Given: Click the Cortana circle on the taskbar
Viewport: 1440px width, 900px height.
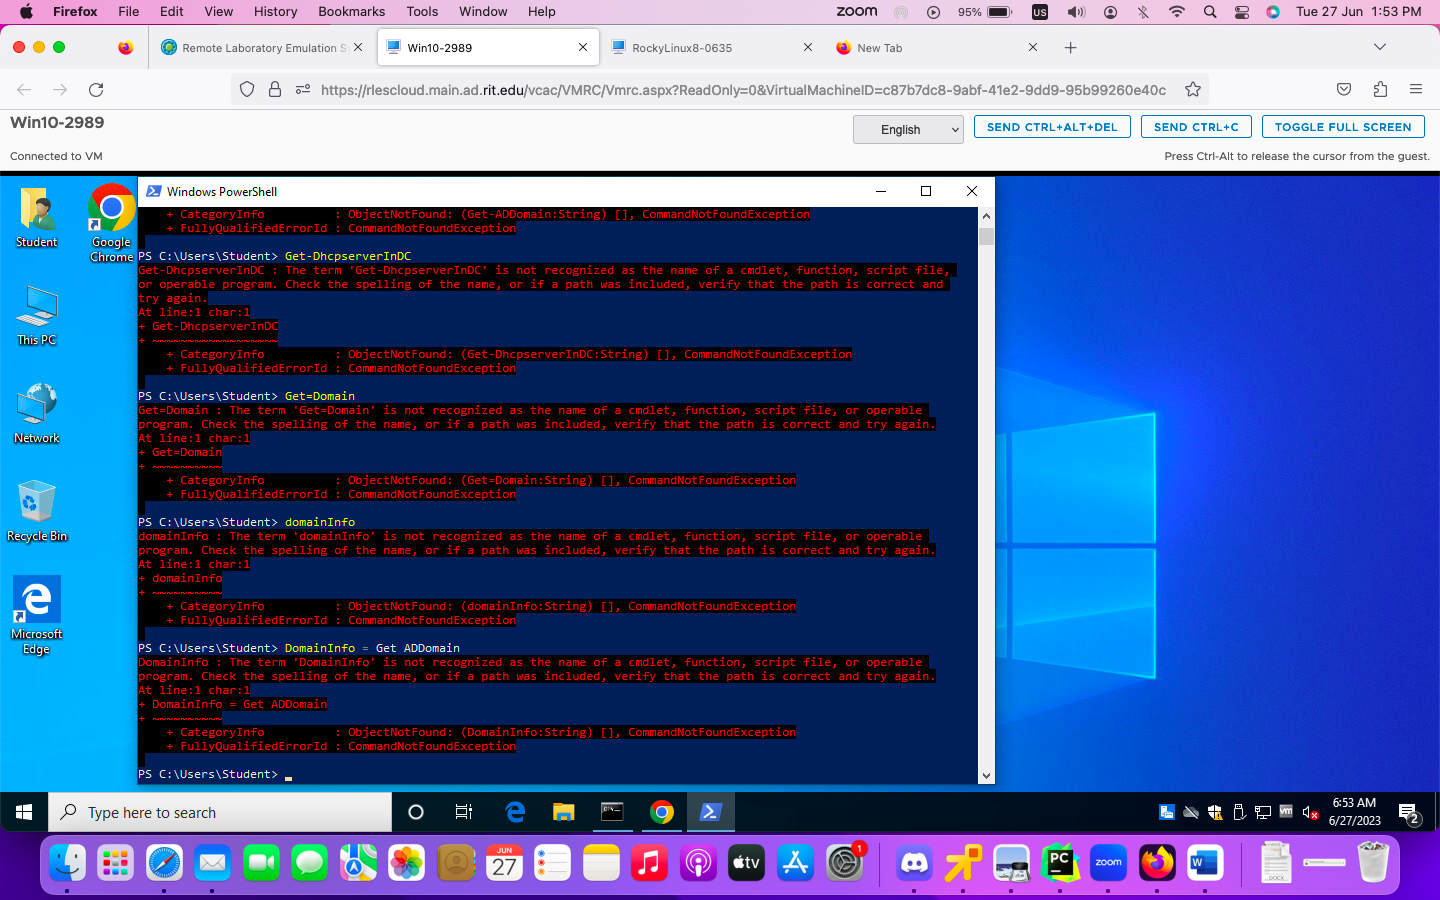Looking at the screenshot, I should point(416,812).
